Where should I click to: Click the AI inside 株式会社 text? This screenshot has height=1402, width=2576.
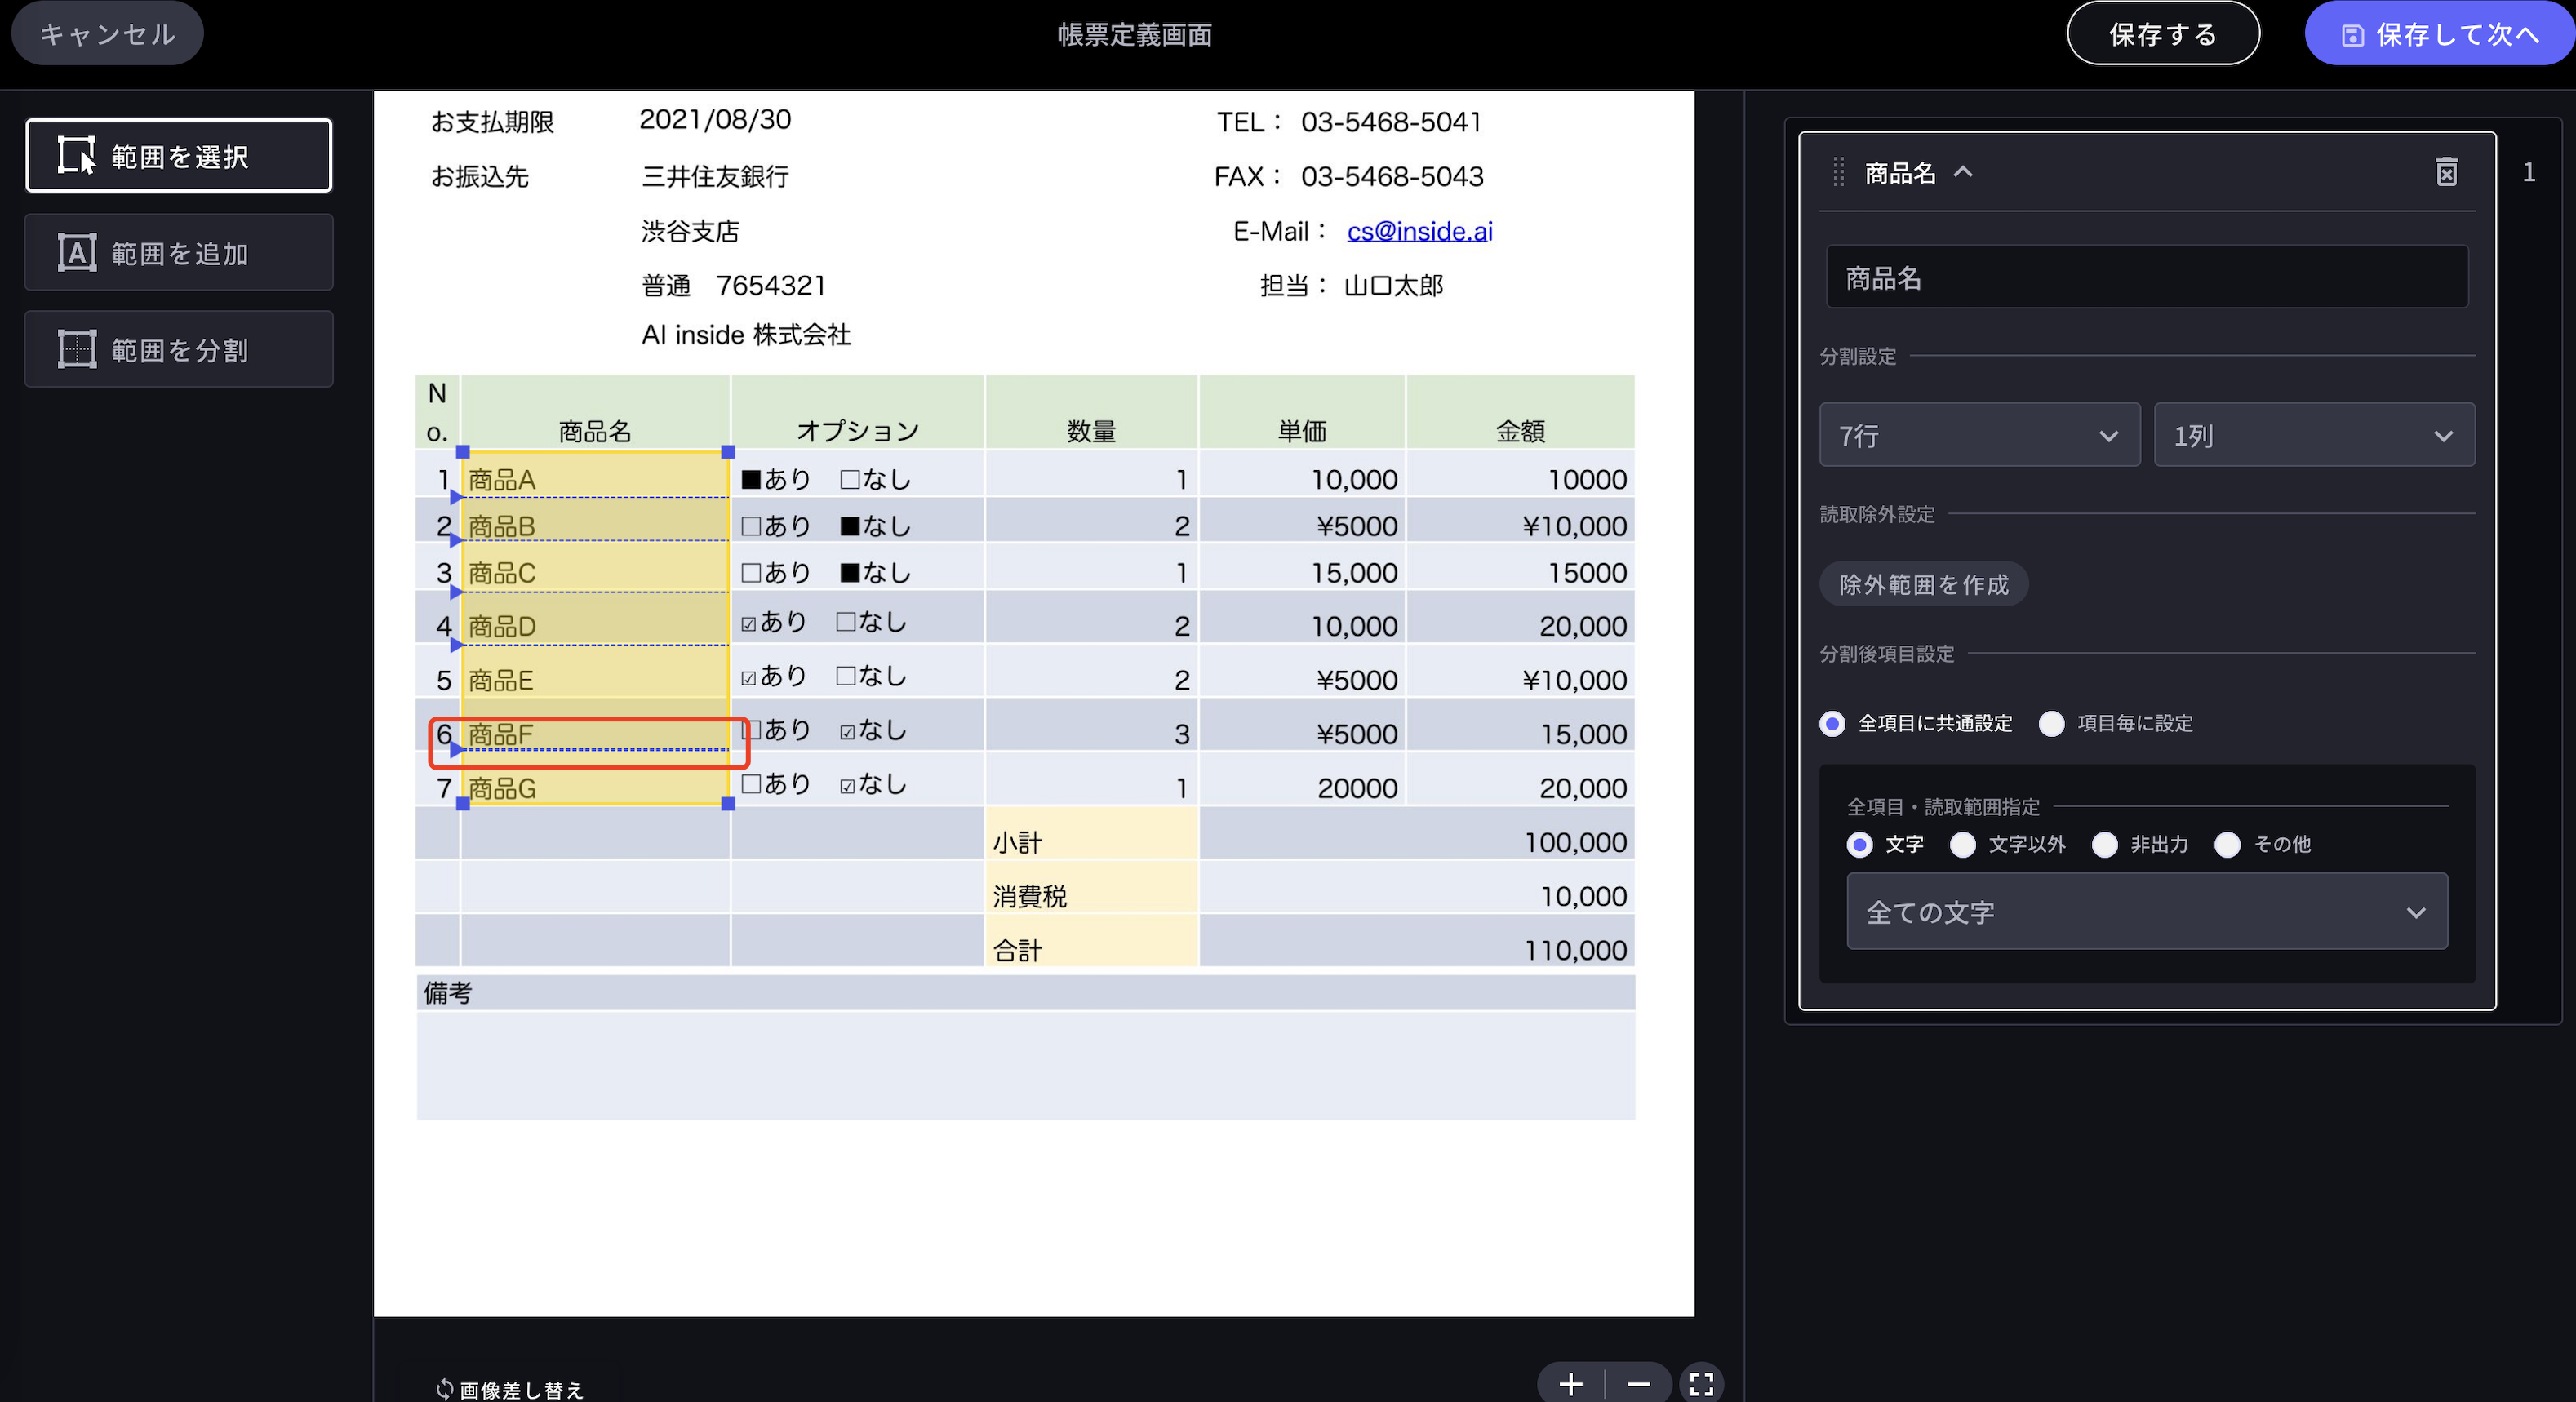(746, 335)
